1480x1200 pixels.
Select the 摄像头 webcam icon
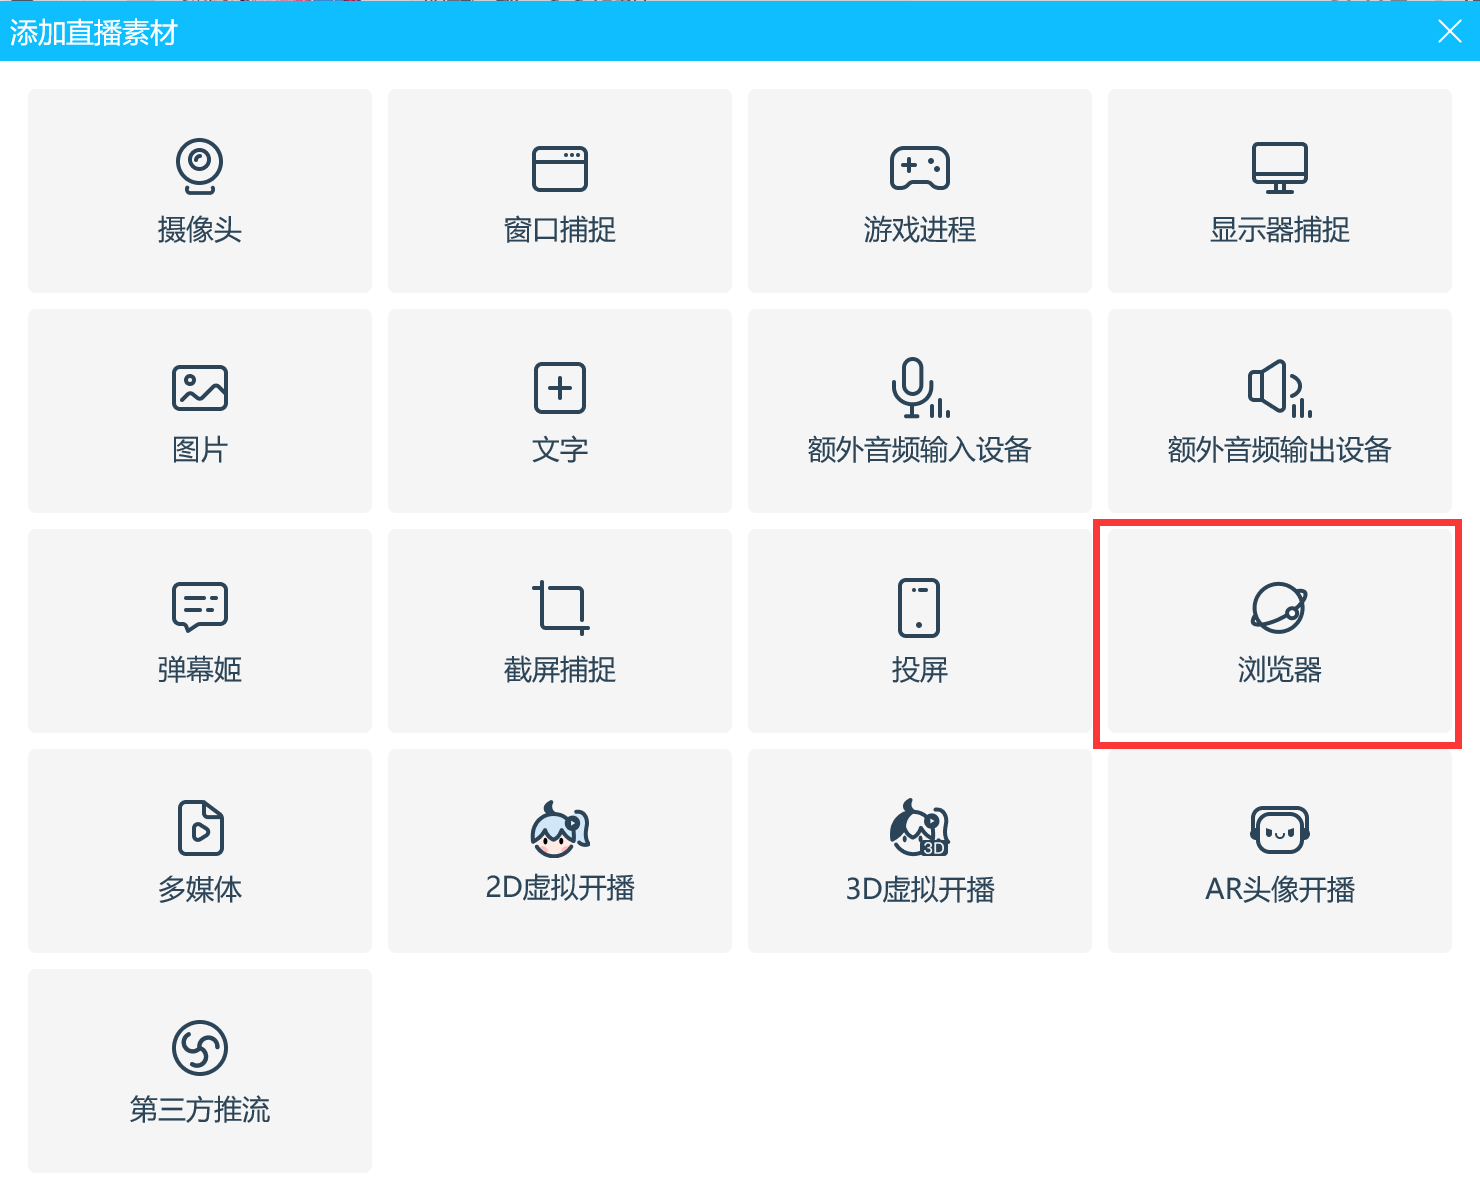point(199,166)
